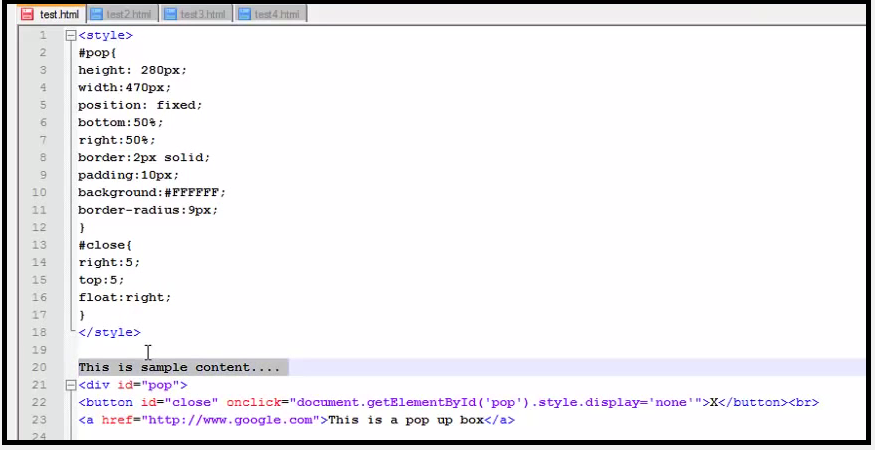875x450 pixels.
Task: Click the 'top:5;' line
Action: [101, 280]
